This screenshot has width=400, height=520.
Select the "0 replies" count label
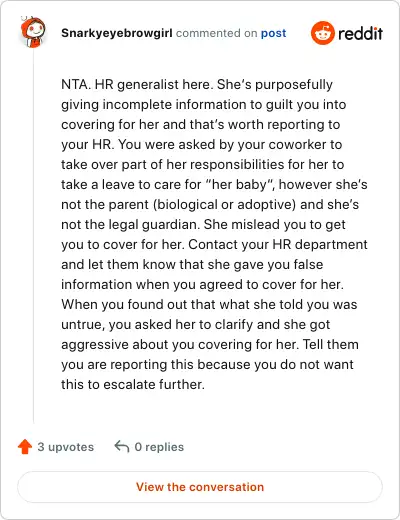point(159,447)
